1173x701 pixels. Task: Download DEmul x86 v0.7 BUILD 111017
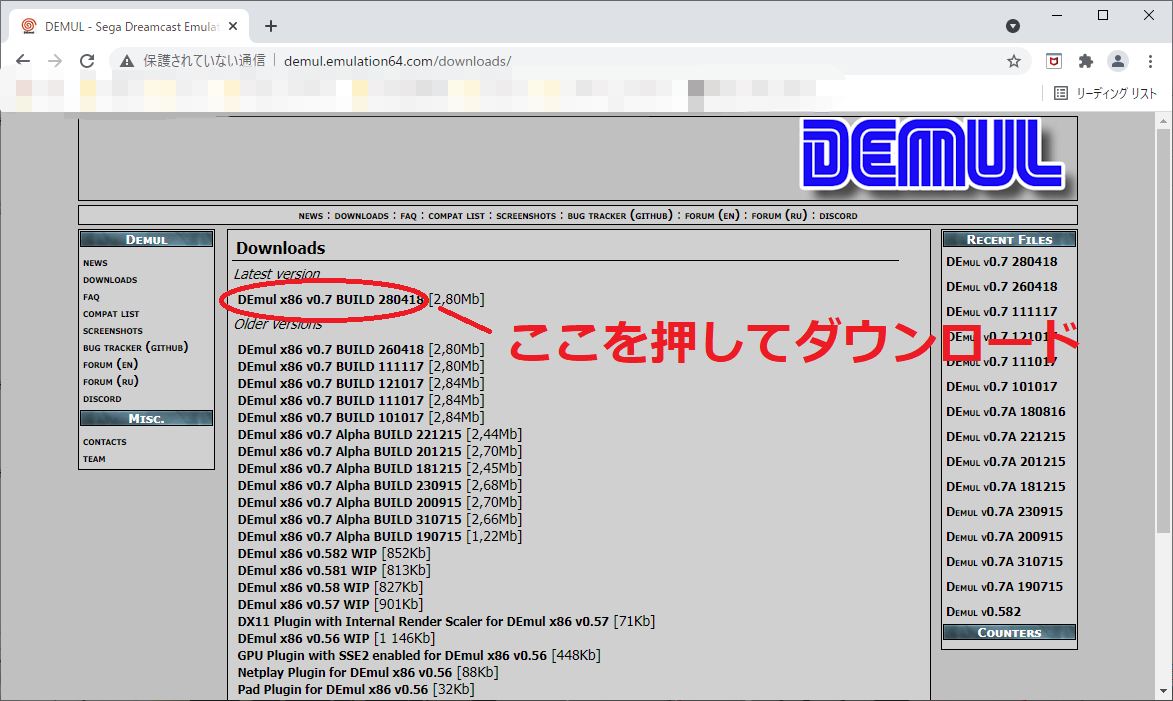pos(331,400)
